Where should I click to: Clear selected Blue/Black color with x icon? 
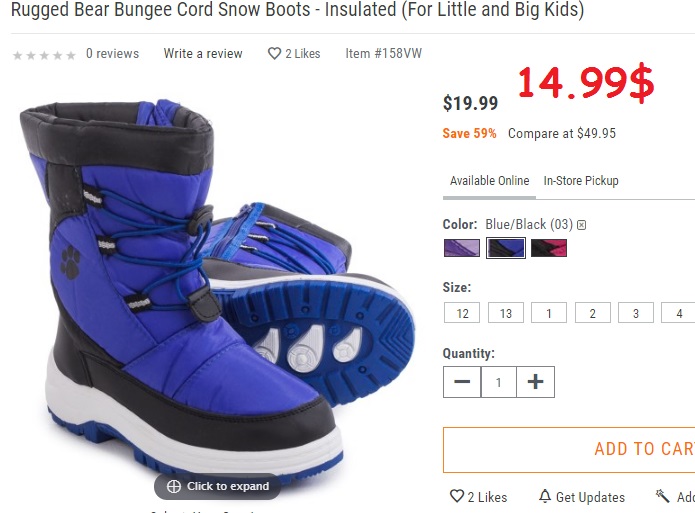(582, 225)
